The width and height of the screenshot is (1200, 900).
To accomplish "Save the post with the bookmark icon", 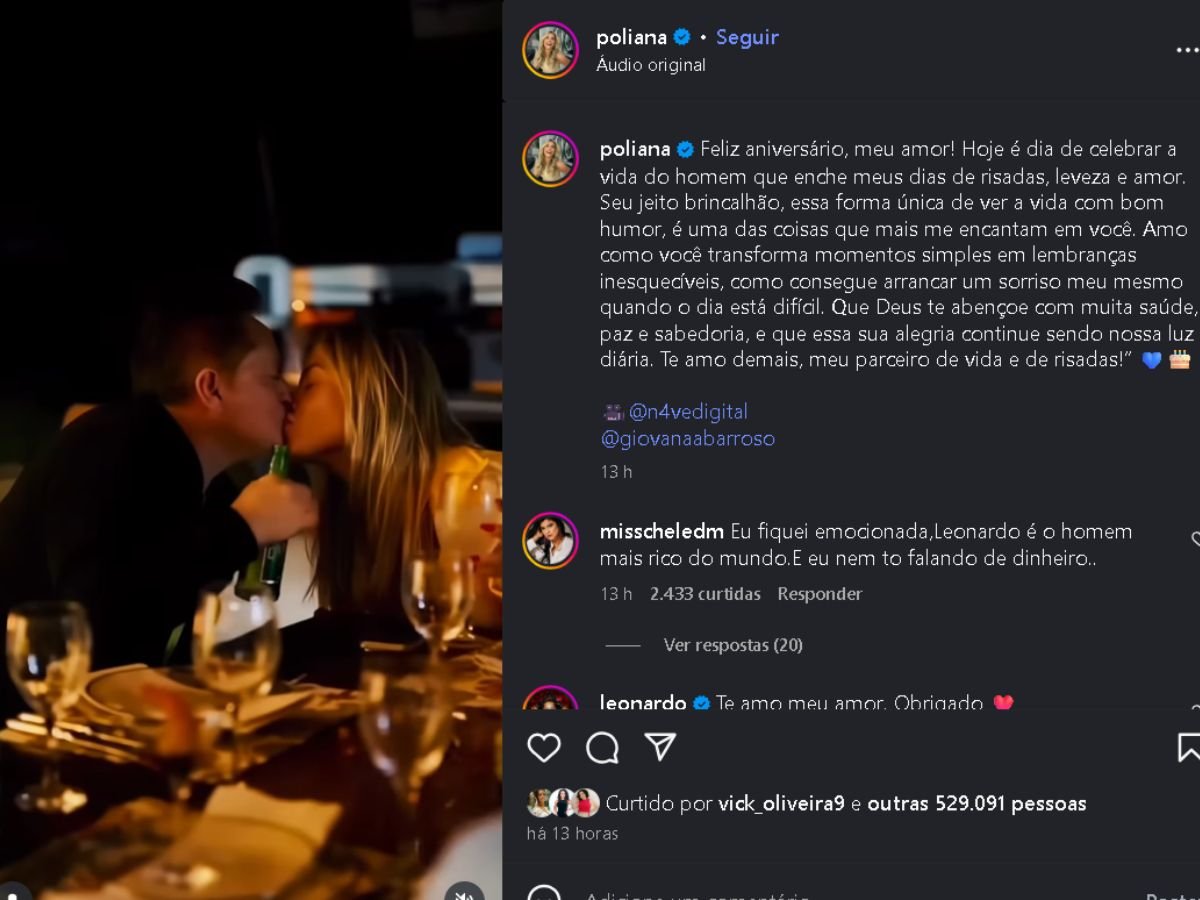I will point(1189,748).
